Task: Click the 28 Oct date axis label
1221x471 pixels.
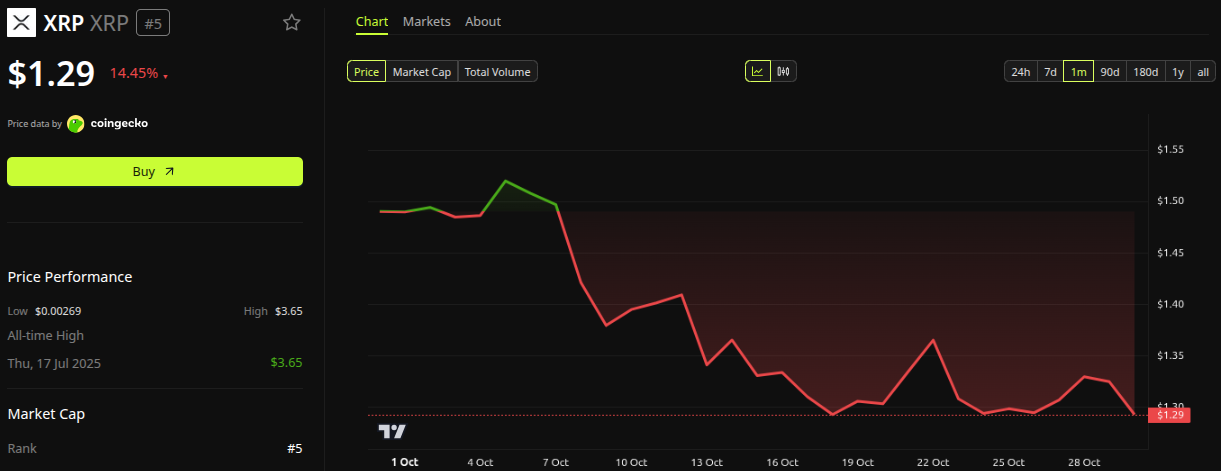Action: tap(1084, 462)
